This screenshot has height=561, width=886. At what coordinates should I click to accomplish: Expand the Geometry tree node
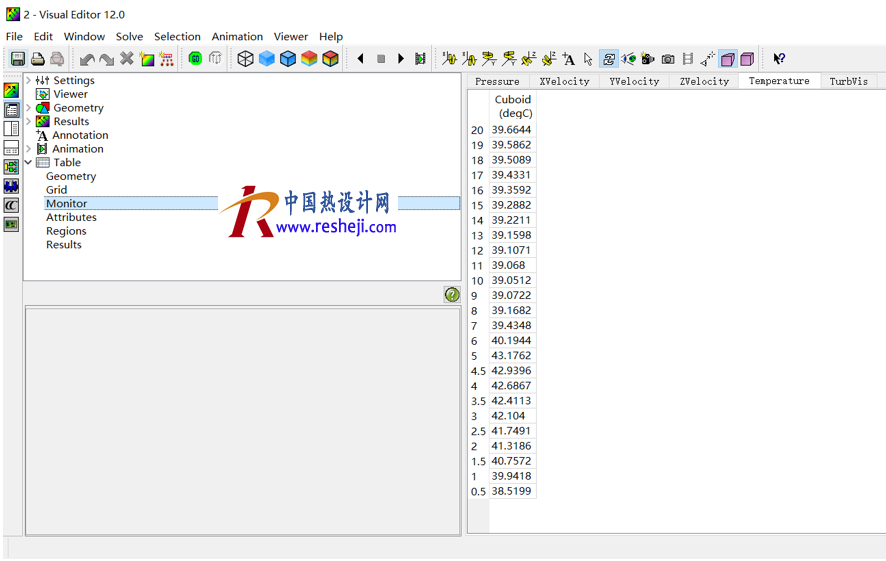[29, 108]
